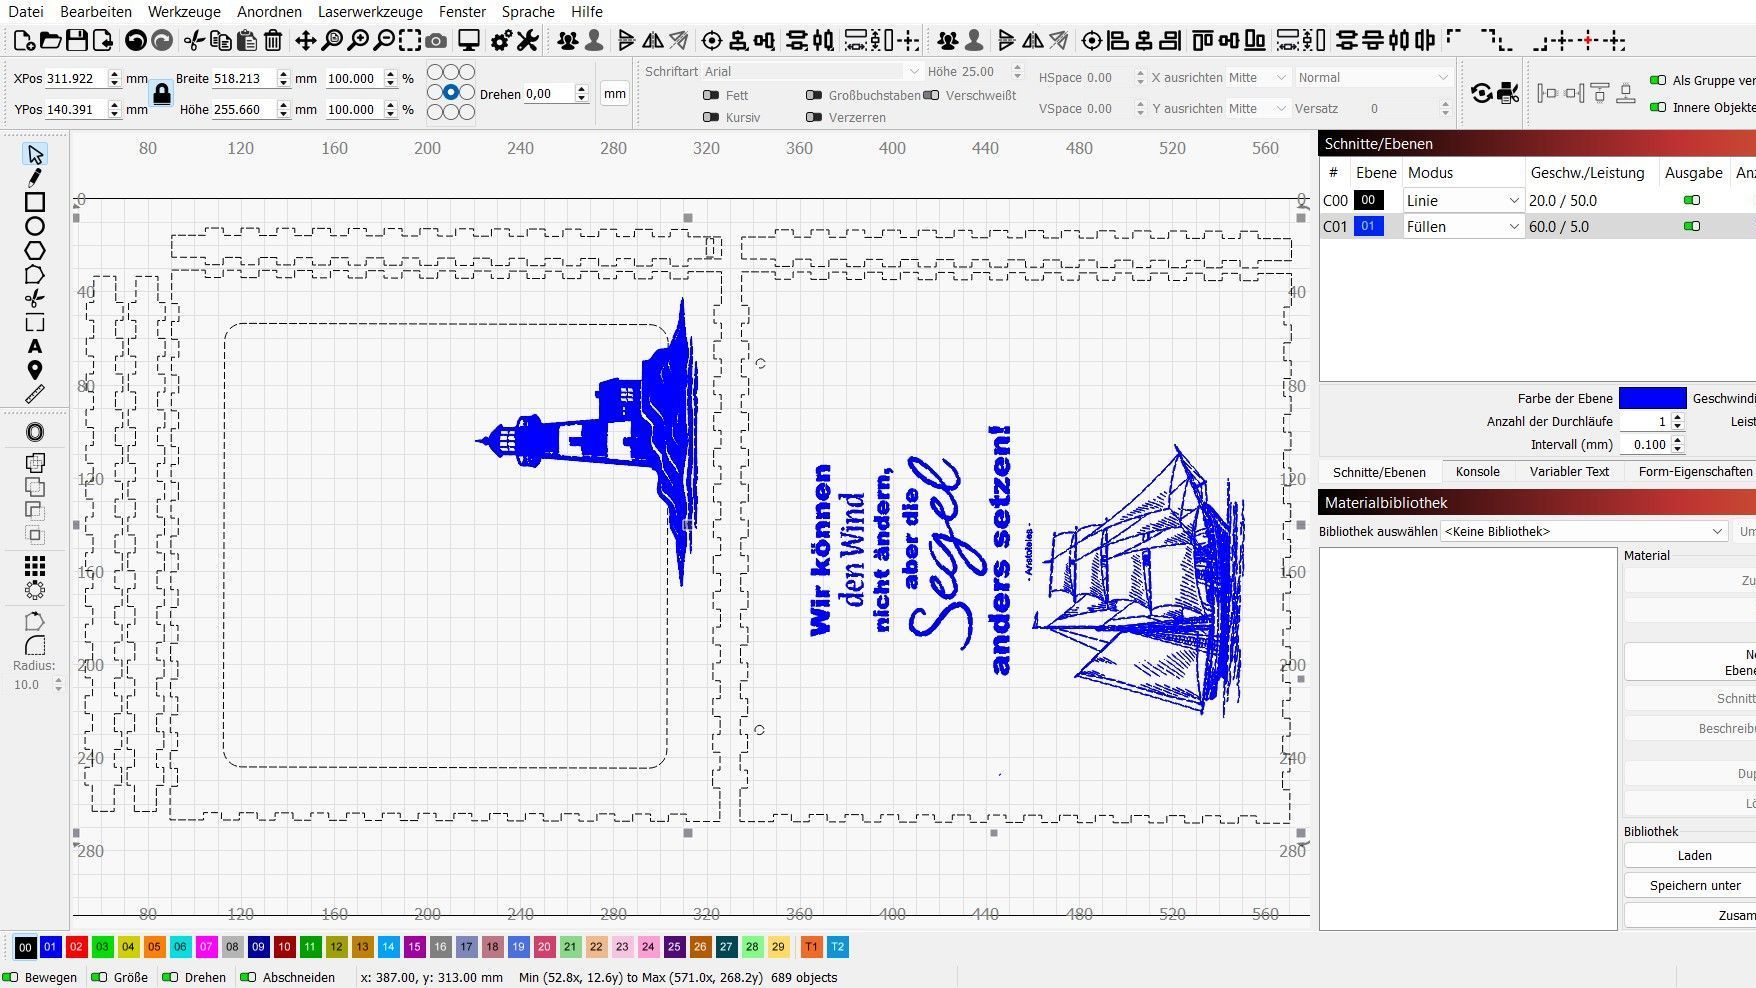Expand the Bibliothek auswählen dropdown
Image resolution: width=1756 pixels, height=988 pixels.
[1584, 531]
